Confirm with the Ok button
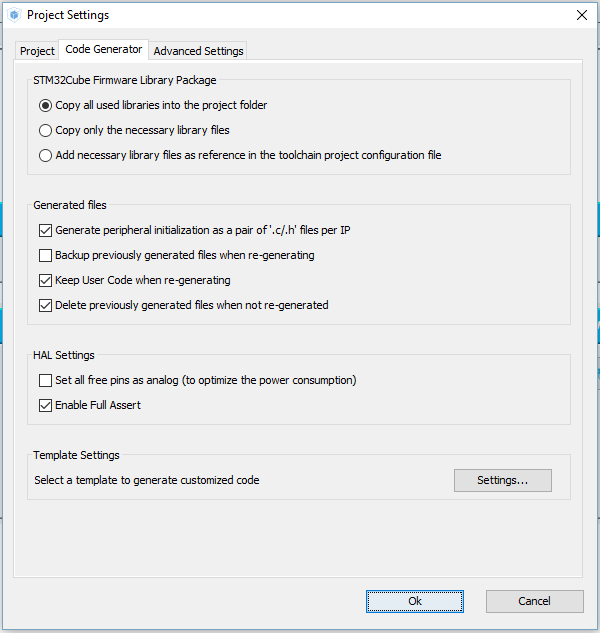 (x=414, y=601)
